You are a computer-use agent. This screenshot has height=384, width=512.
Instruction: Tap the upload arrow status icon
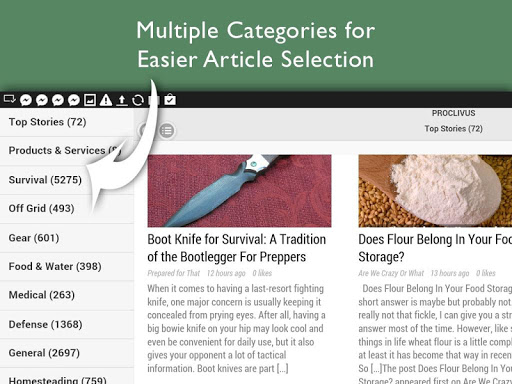(x=122, y=100)
